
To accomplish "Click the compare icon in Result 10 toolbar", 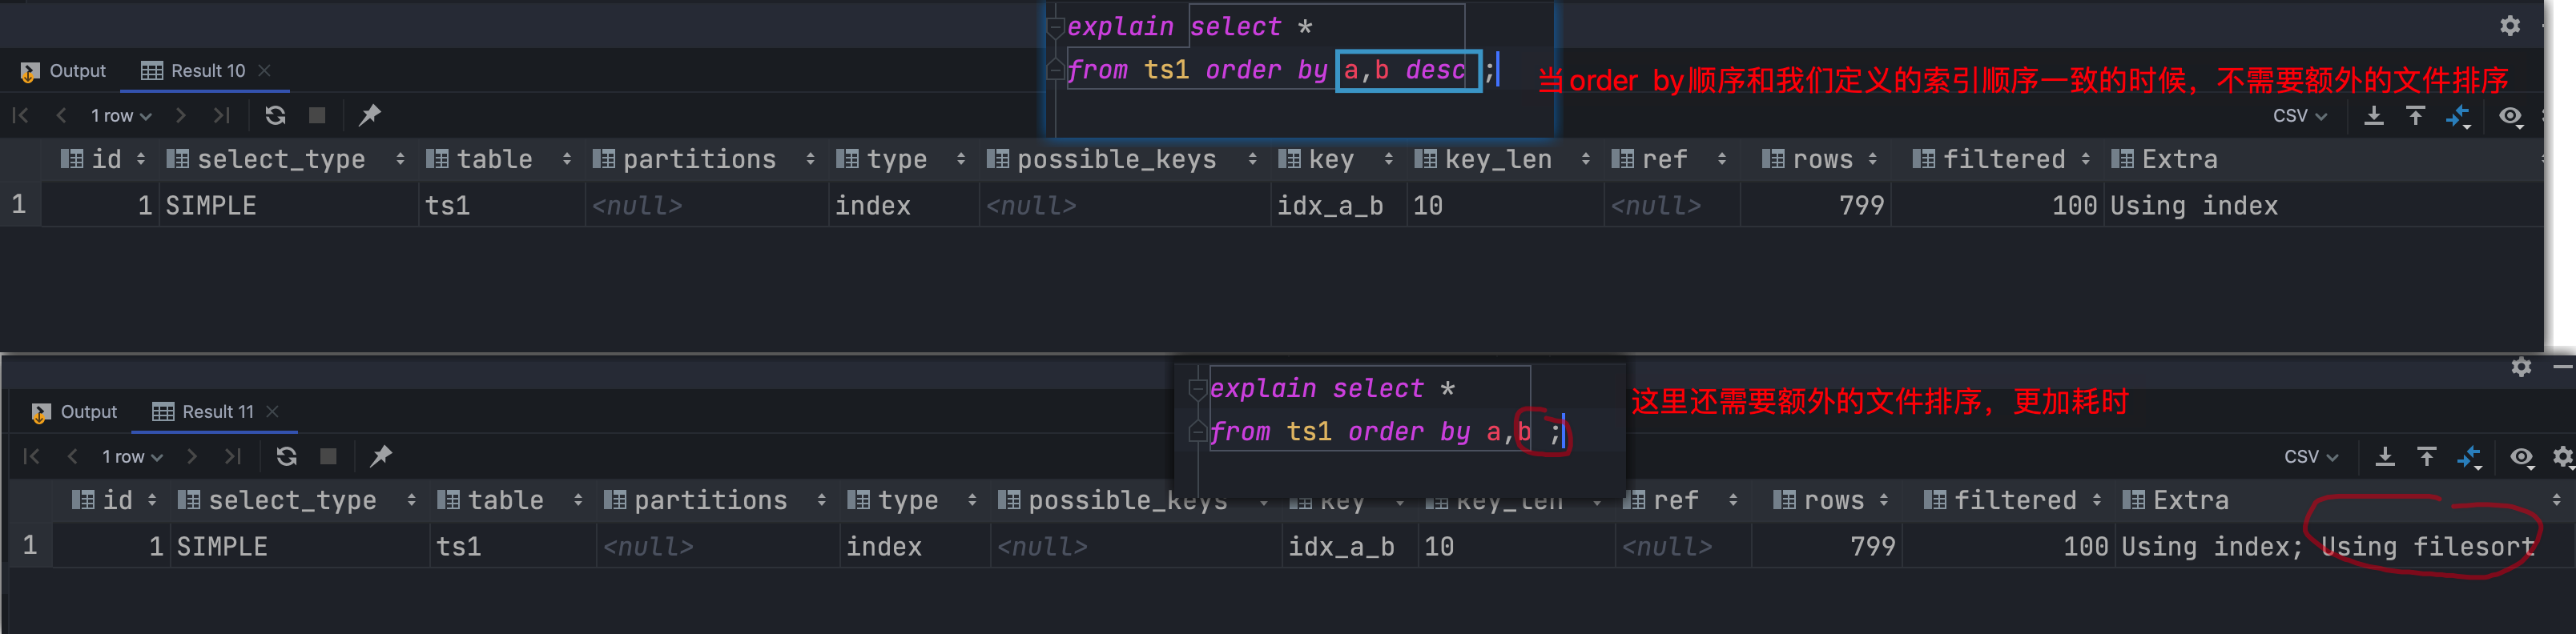I will point(2458,116).
